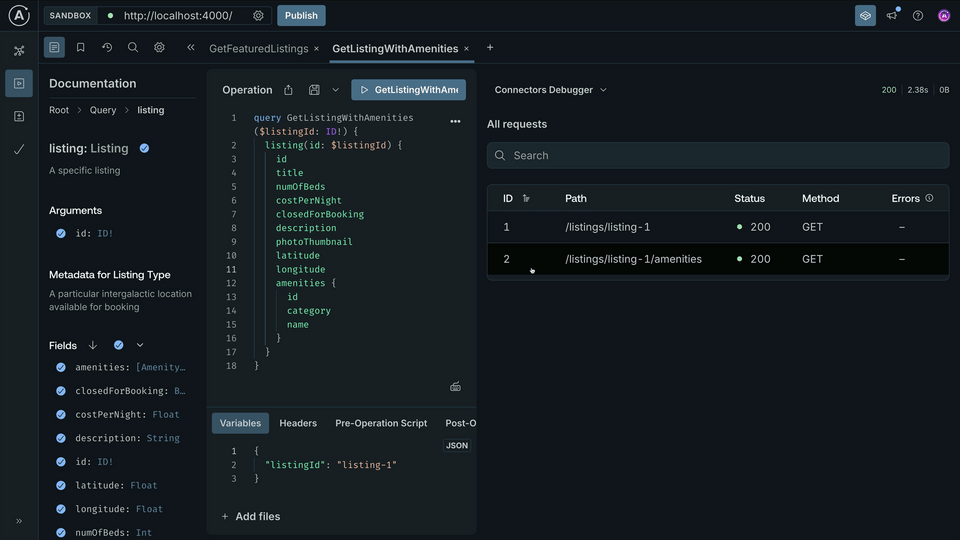The image size is (960, 540).
Task: Open the Apollo Studio layers icon
Action: pyautogui.click(x=865, y=15)
